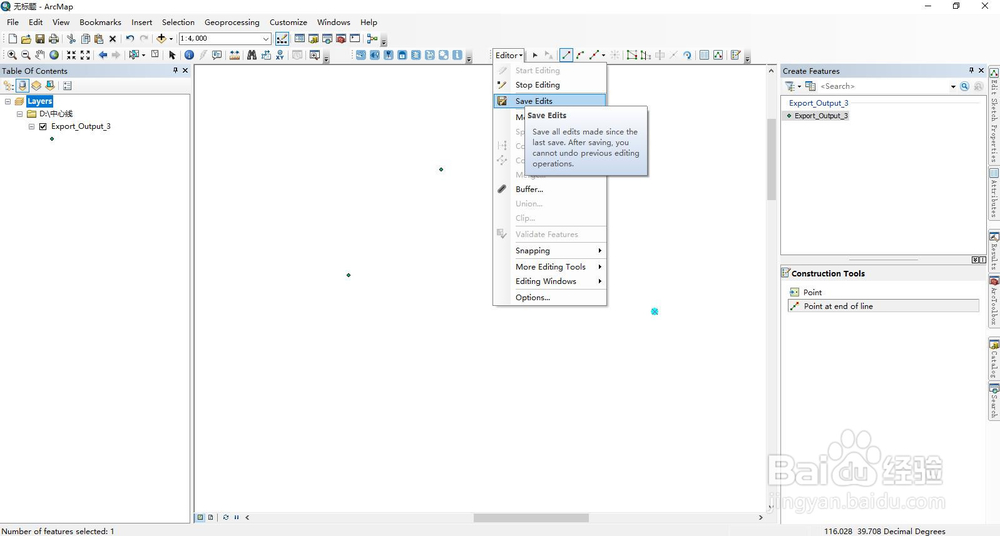Click List By Drawing Order icon
This screenshot has height=536, width=1000.
point(9,86)
